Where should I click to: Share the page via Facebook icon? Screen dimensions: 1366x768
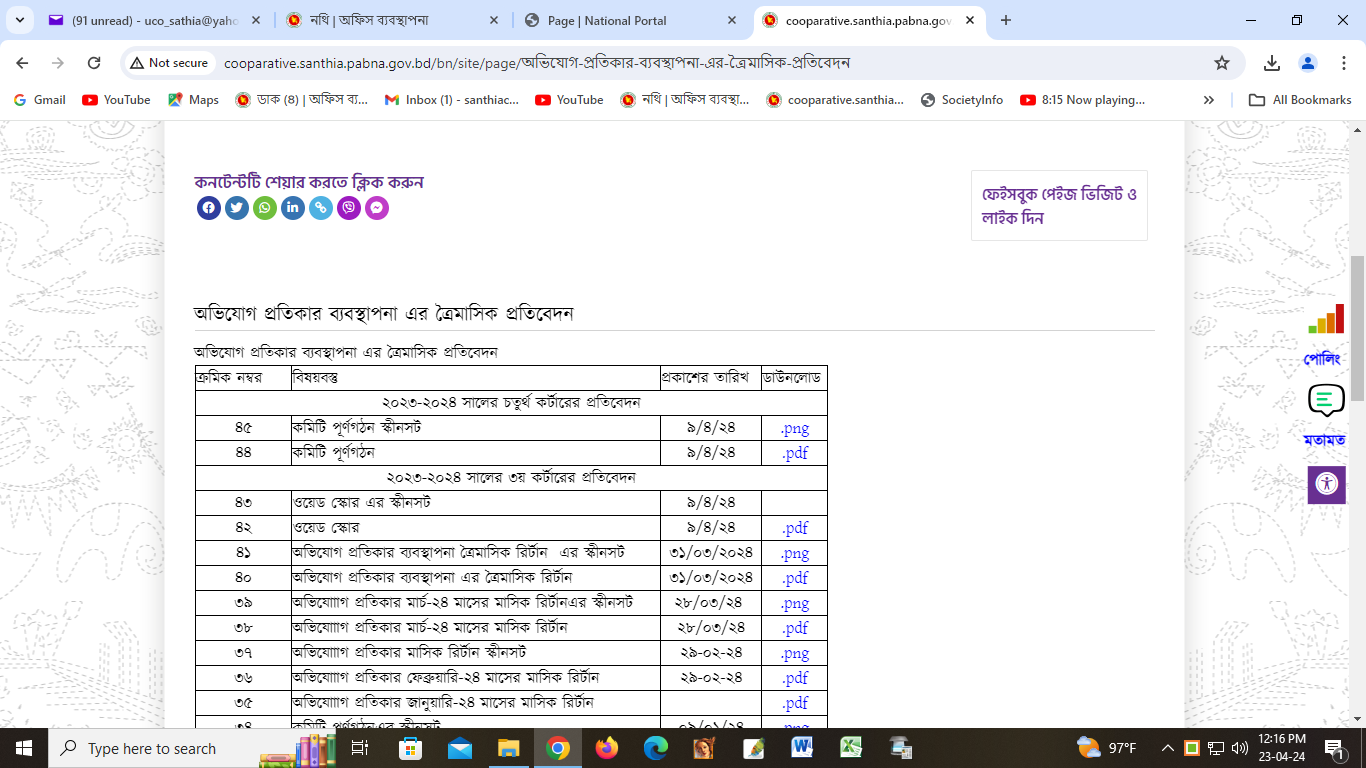(208, 208)
